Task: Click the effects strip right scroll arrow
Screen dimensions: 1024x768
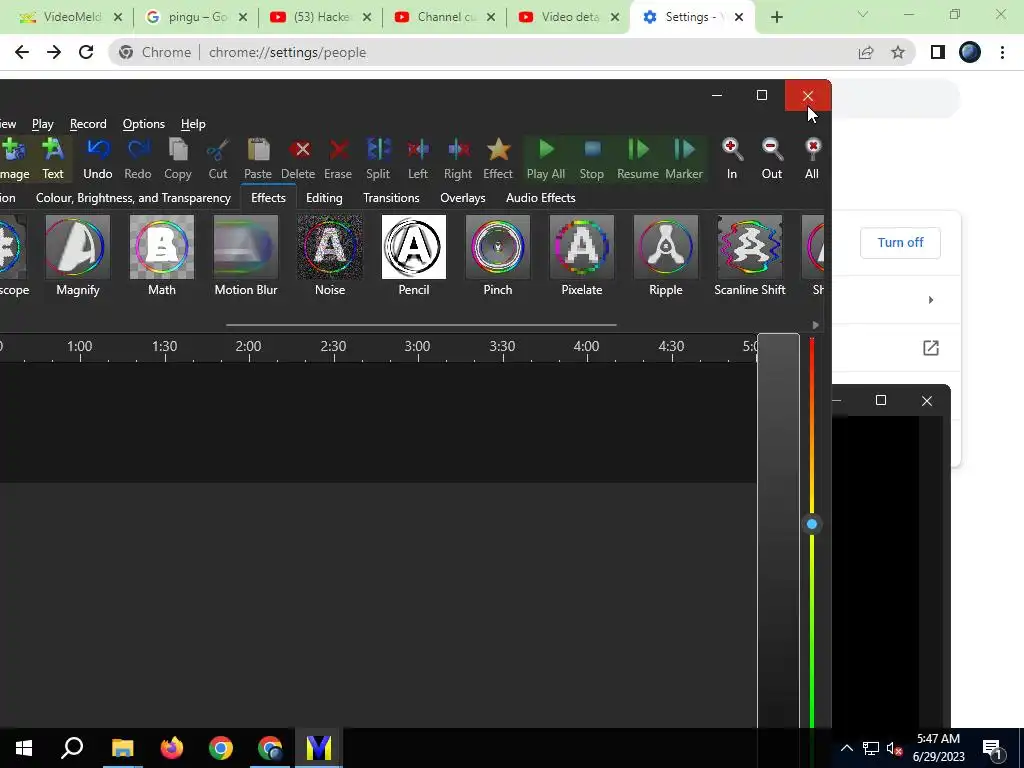Action: [815, 325]
